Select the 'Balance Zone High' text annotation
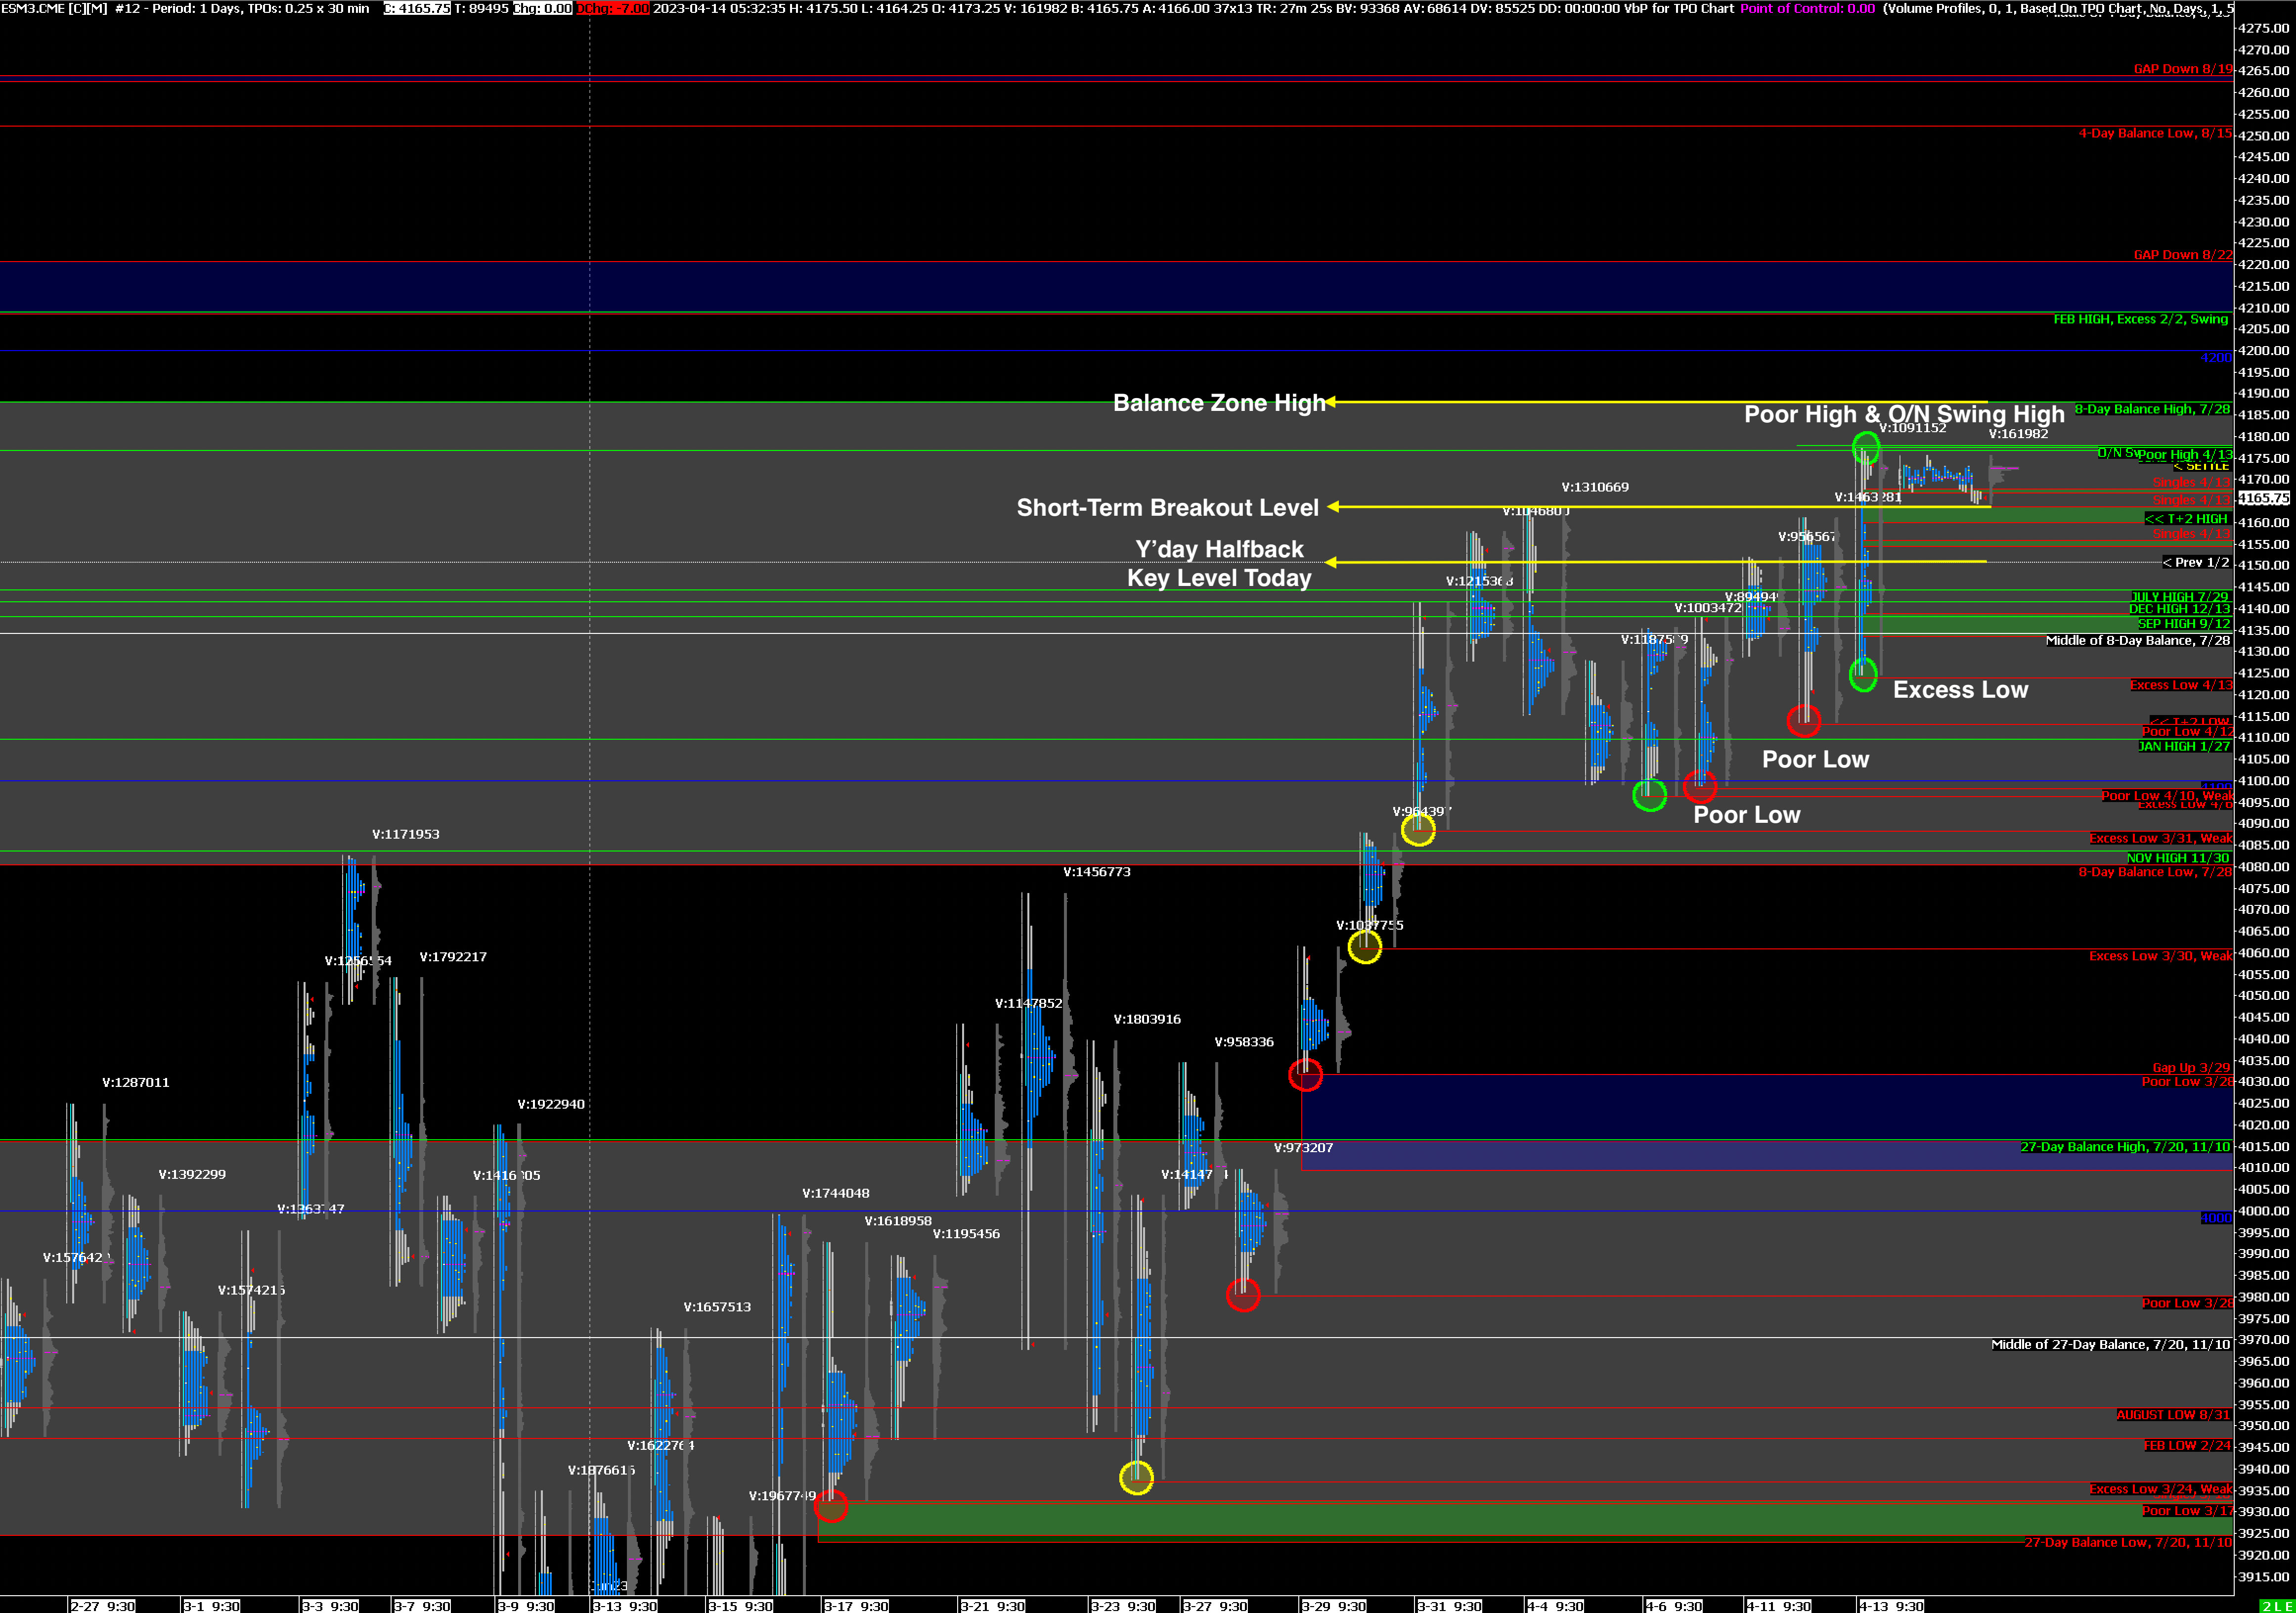This screenshot has width=2296, height=1613. pyautogui.click(x=1218, y=403)
